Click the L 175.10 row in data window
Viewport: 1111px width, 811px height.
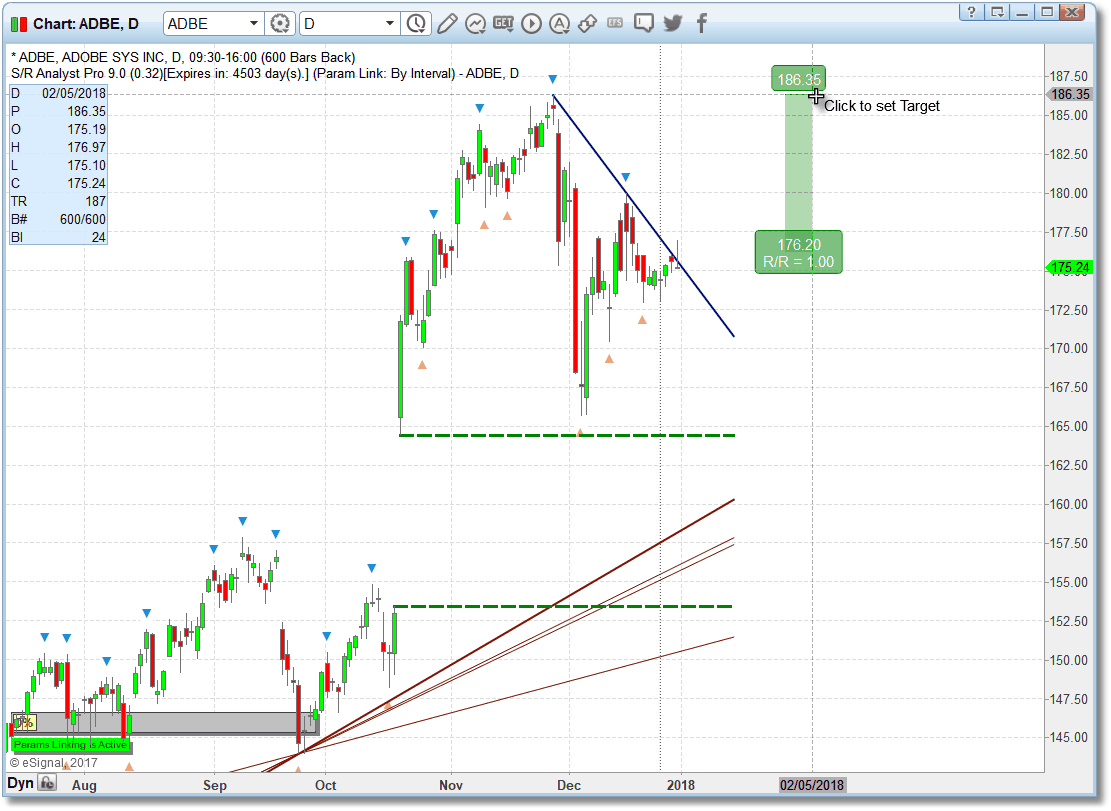(x=58, y=166)
